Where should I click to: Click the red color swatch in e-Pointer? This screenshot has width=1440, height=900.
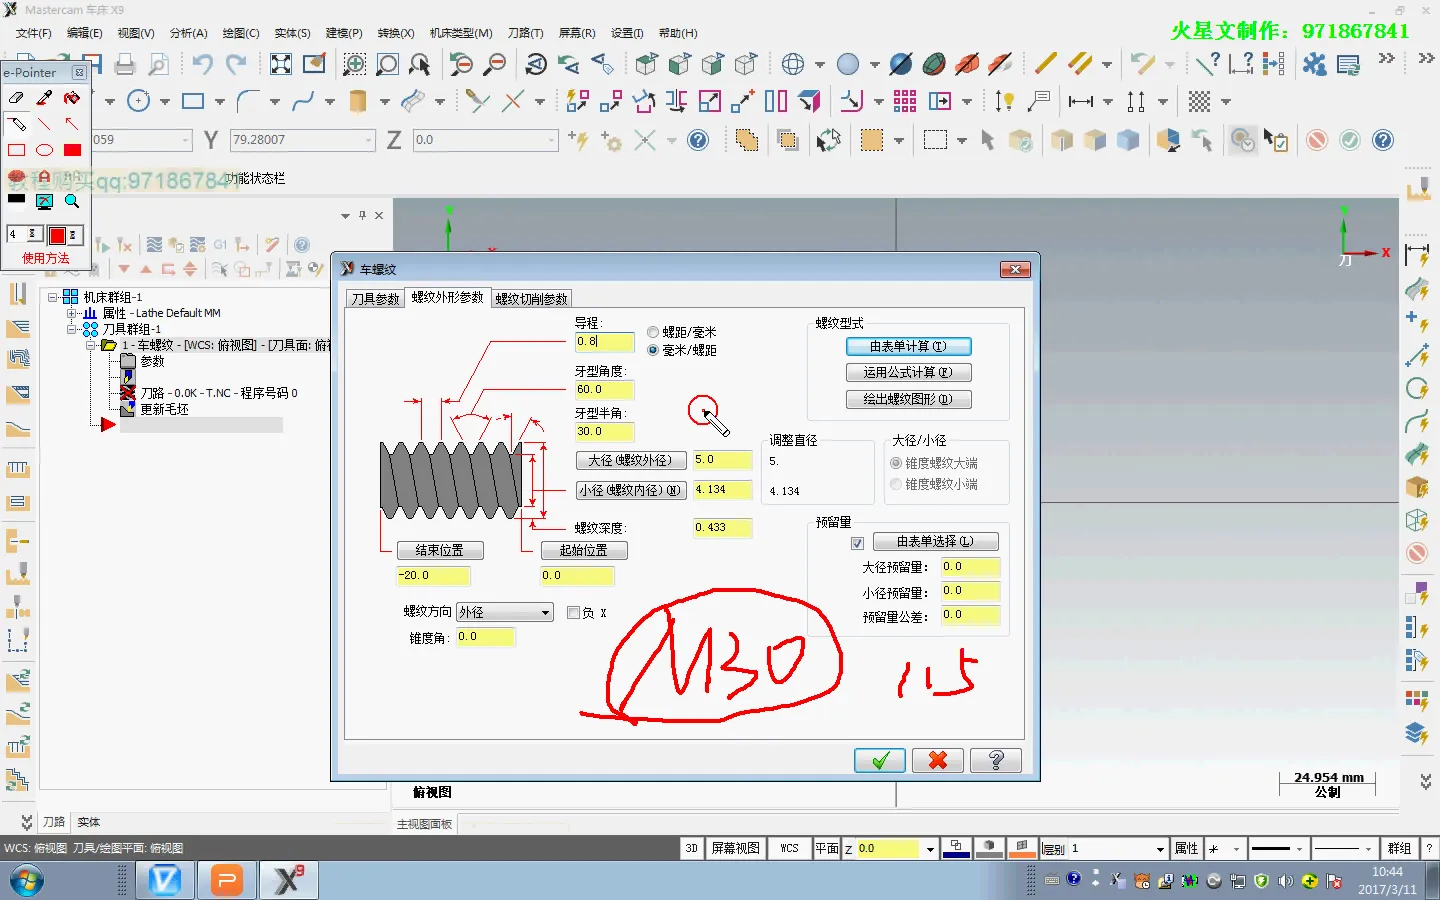click(x=57, y=235)
